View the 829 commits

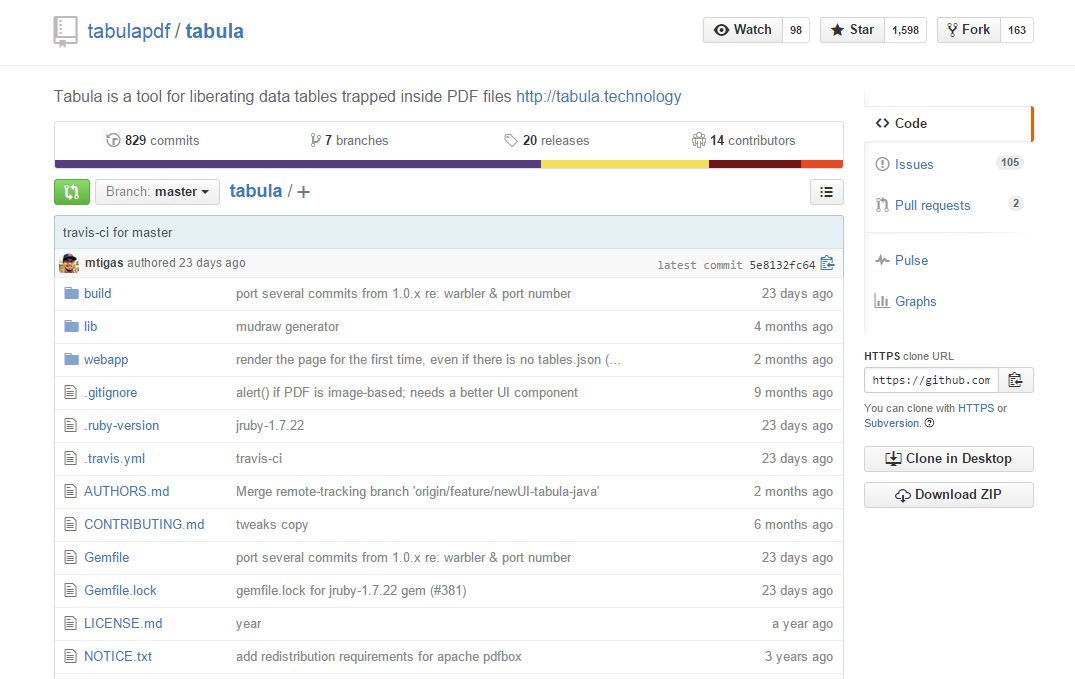(x=153, y=141)
